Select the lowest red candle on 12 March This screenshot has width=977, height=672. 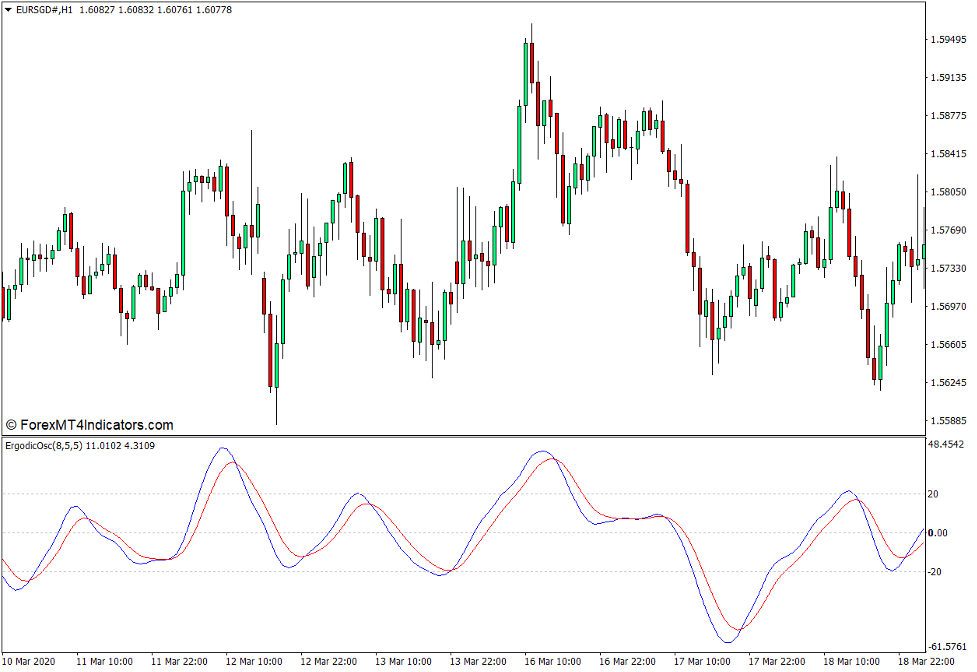tap(271, 350)
